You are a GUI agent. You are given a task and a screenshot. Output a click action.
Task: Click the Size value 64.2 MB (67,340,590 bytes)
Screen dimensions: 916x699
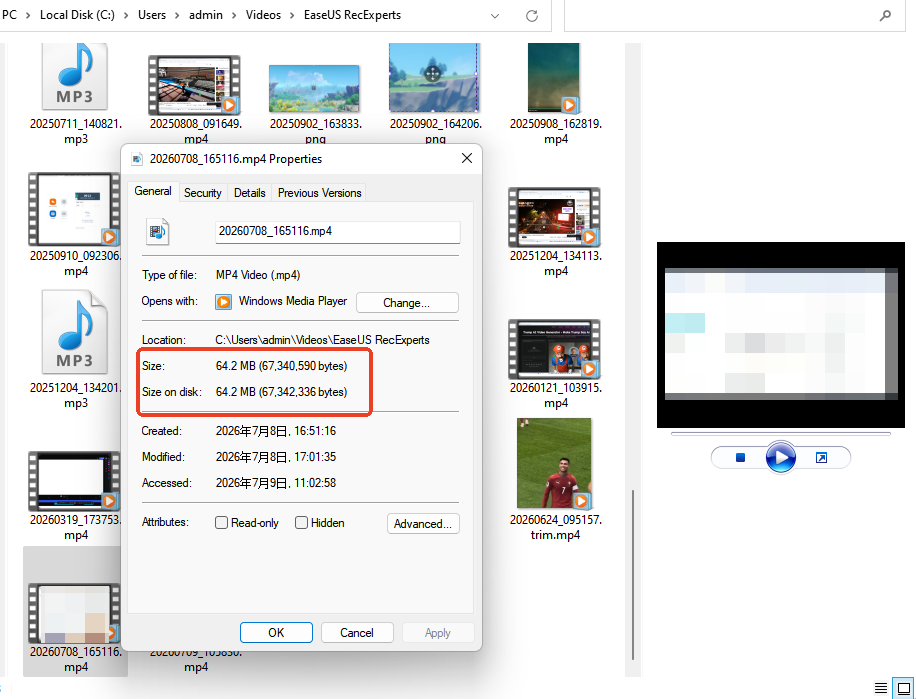(x=281, y=366)
